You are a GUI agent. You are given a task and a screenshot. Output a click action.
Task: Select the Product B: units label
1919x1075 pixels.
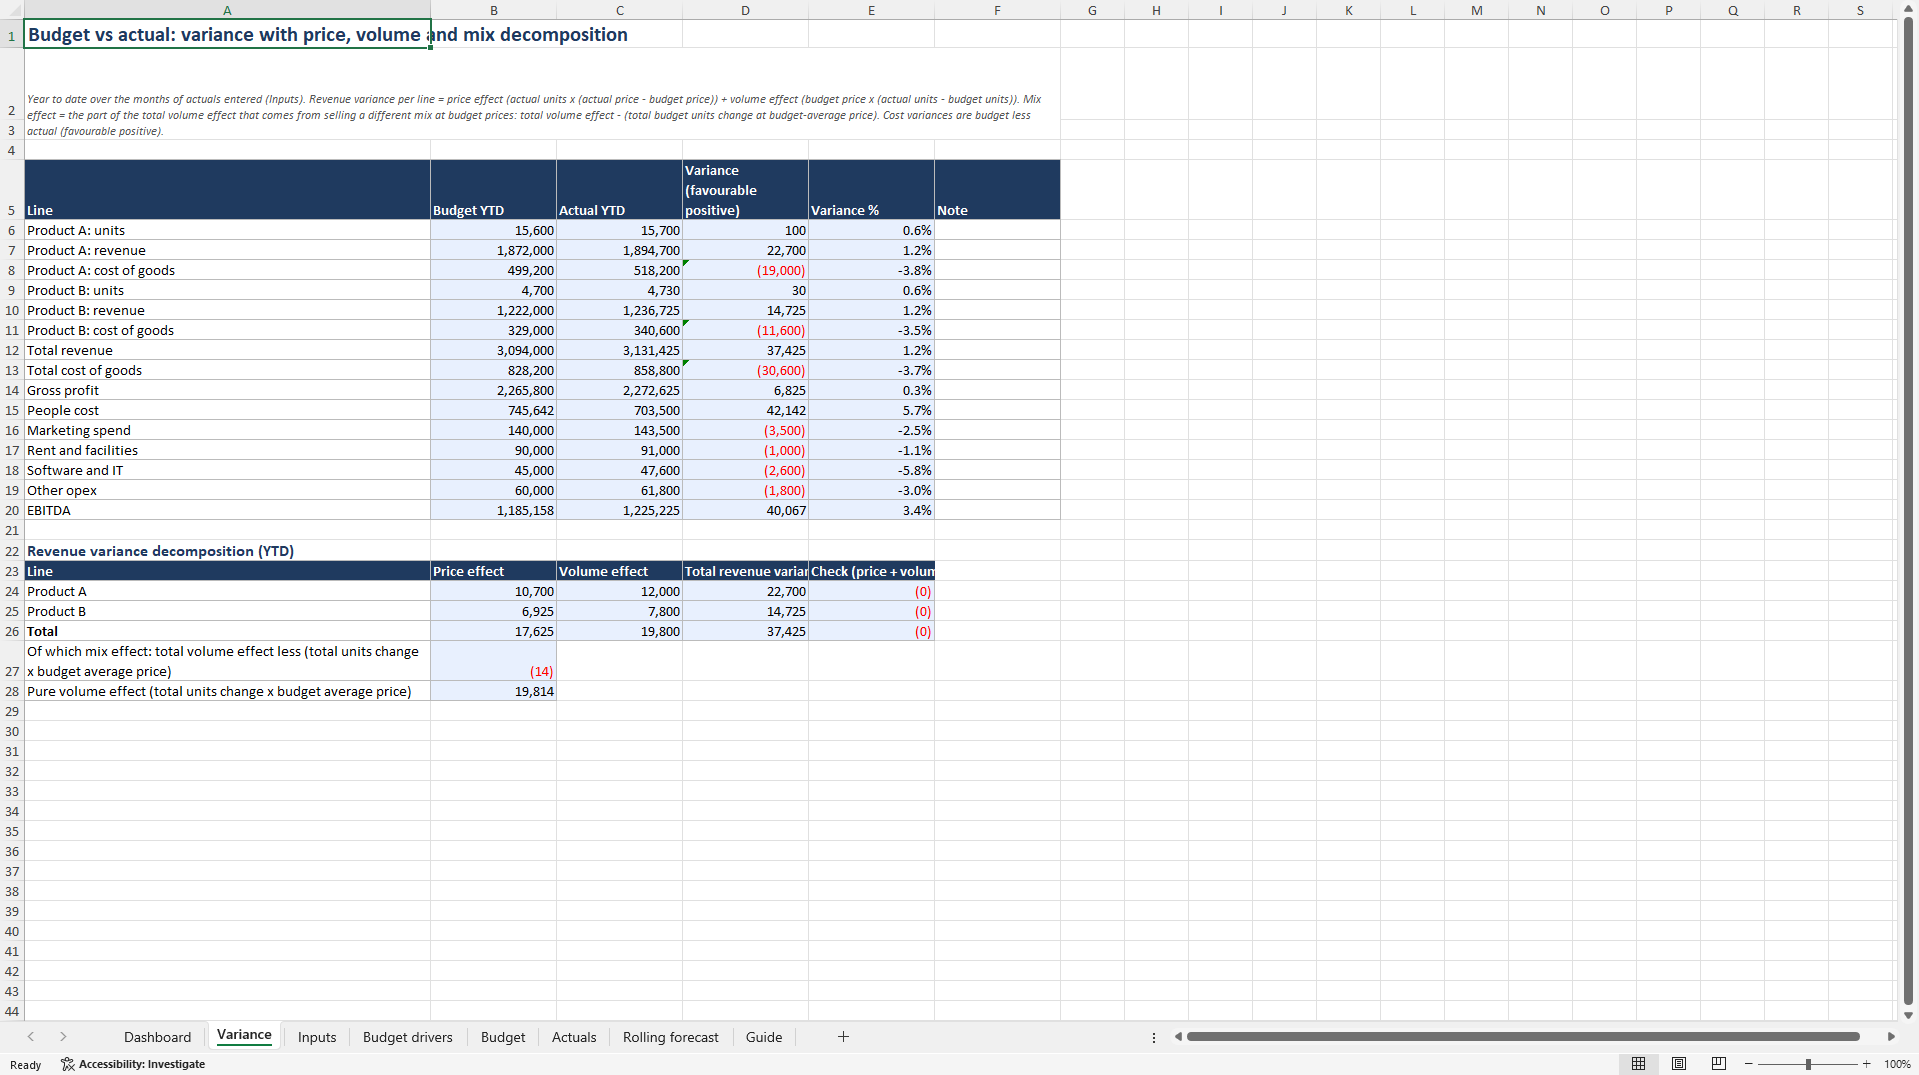tap(227, 290)
